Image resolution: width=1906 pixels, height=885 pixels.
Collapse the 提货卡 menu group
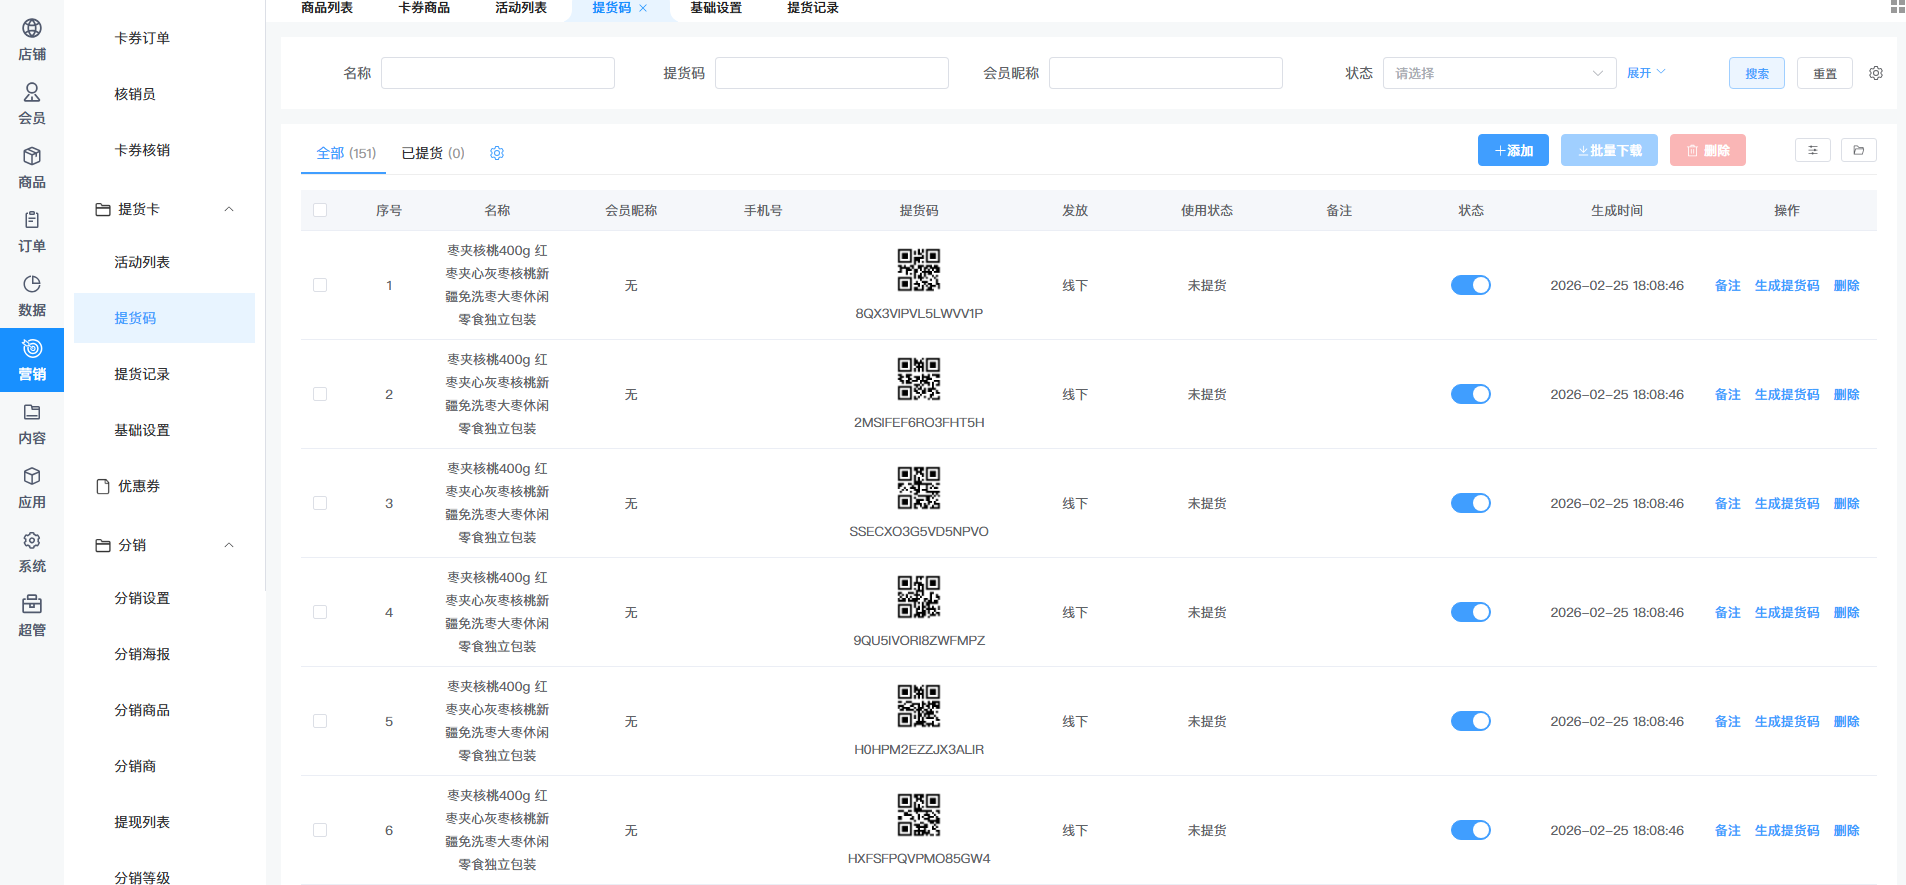tap(165, 209)
